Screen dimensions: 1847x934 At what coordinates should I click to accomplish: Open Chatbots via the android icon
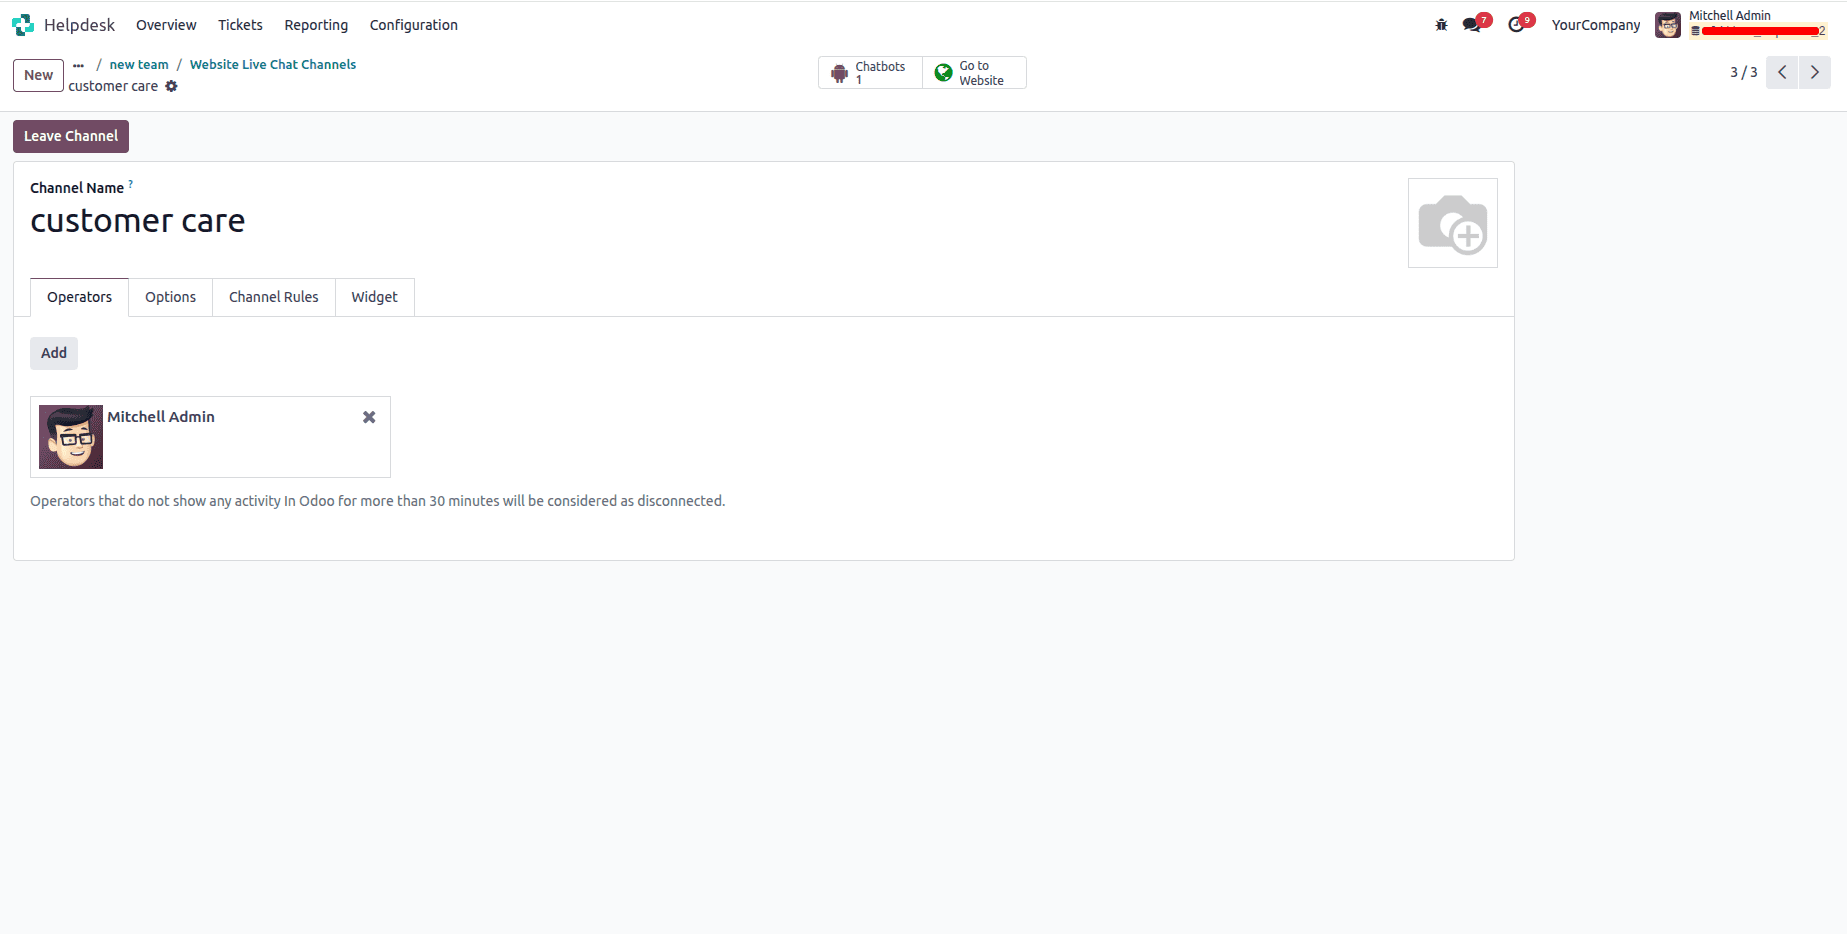click(840, 72)
